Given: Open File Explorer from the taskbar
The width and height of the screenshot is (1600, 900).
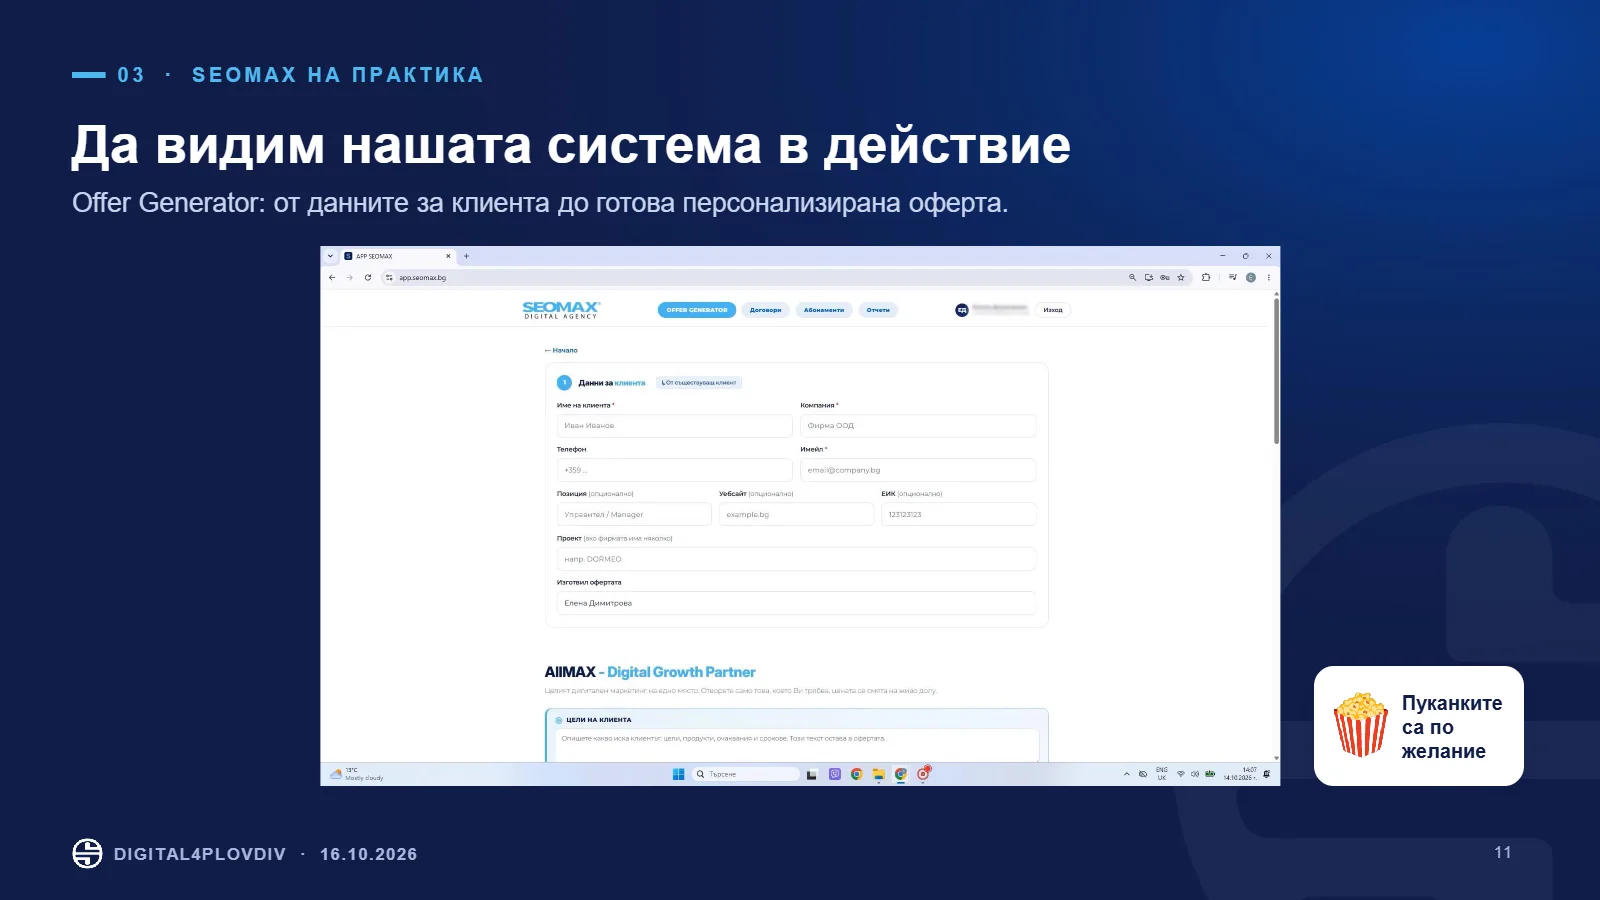Looking at the screenshot, I should (879, 774).
